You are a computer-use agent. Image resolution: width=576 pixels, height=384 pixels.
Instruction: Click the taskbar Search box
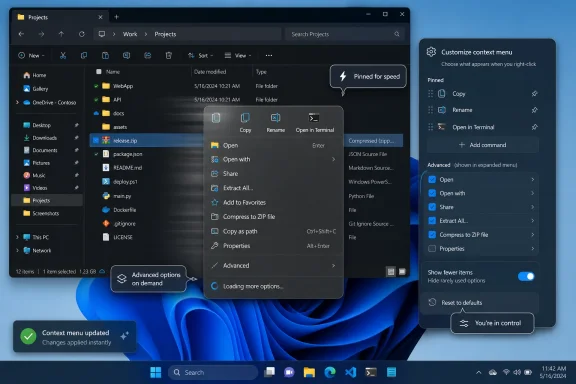pyautogui.click(x=213, y=373)
